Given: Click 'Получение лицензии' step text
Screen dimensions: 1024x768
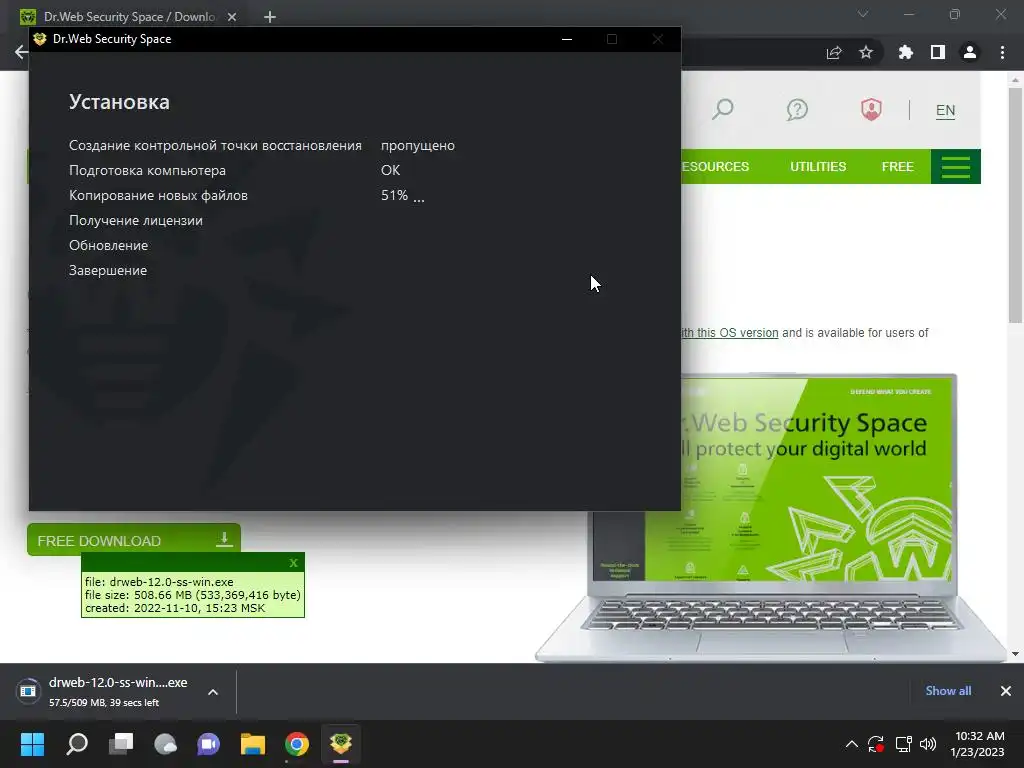Looking at the screenshot, I should point(136,221).
